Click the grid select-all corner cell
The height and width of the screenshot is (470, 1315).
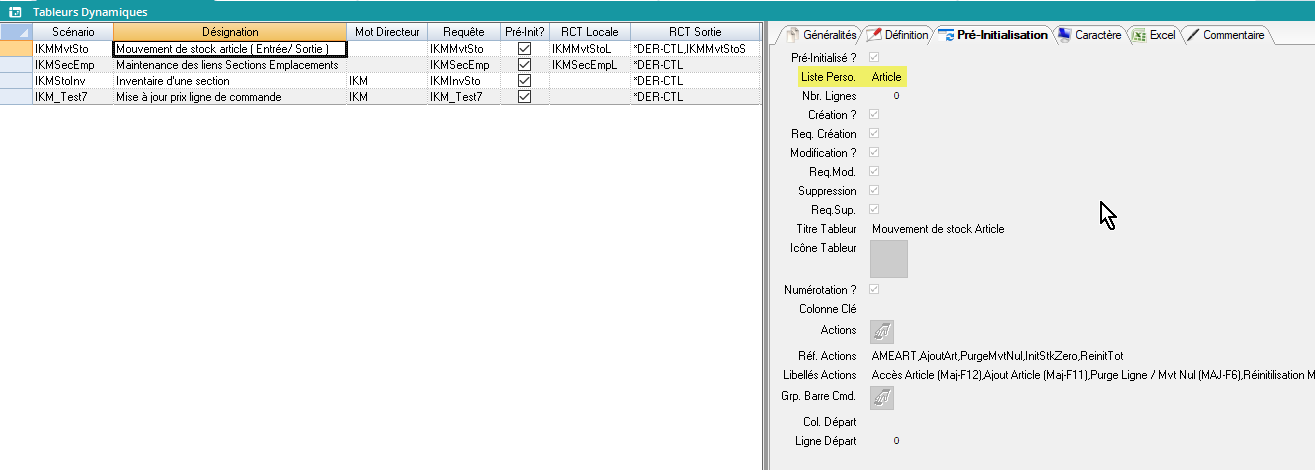16,32
